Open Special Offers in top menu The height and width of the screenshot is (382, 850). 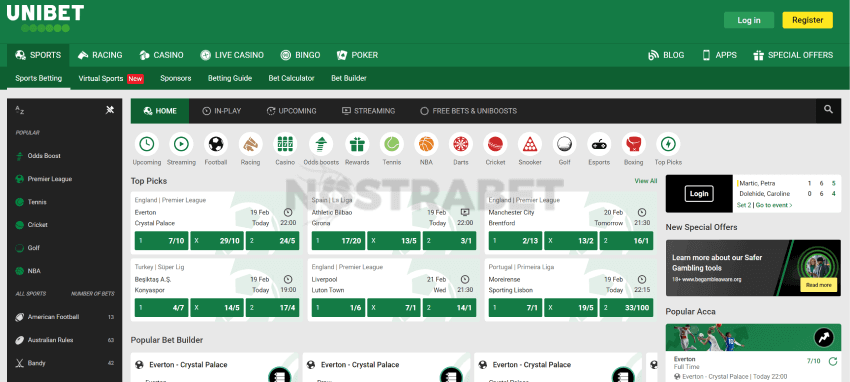pos(793,55)
